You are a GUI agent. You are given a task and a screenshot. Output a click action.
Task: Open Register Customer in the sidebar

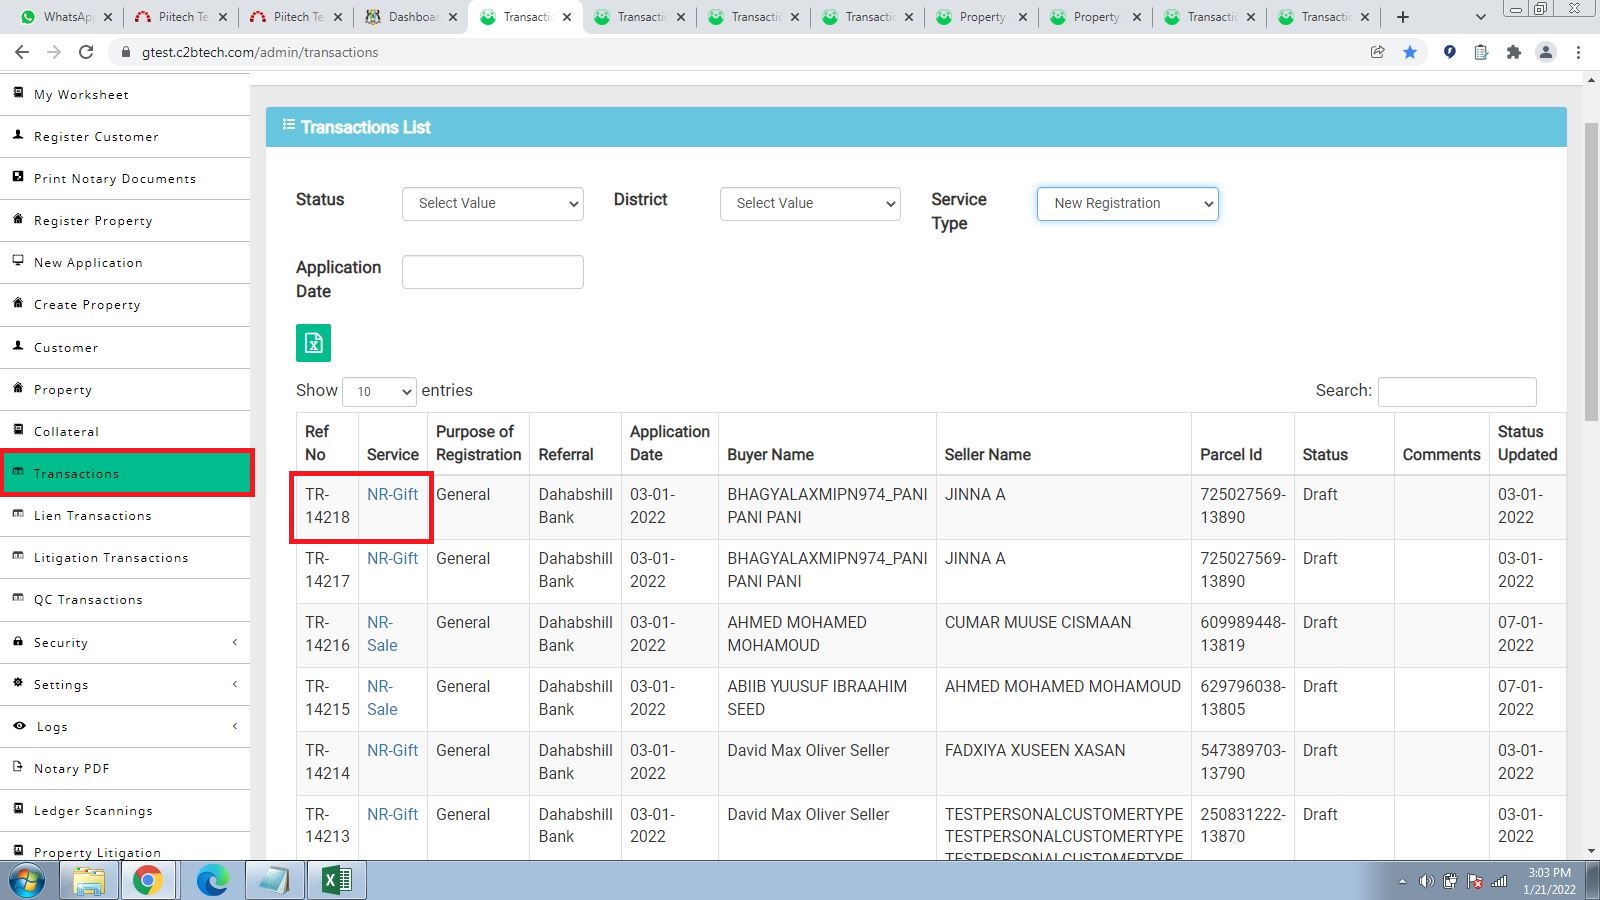point(125,136)
